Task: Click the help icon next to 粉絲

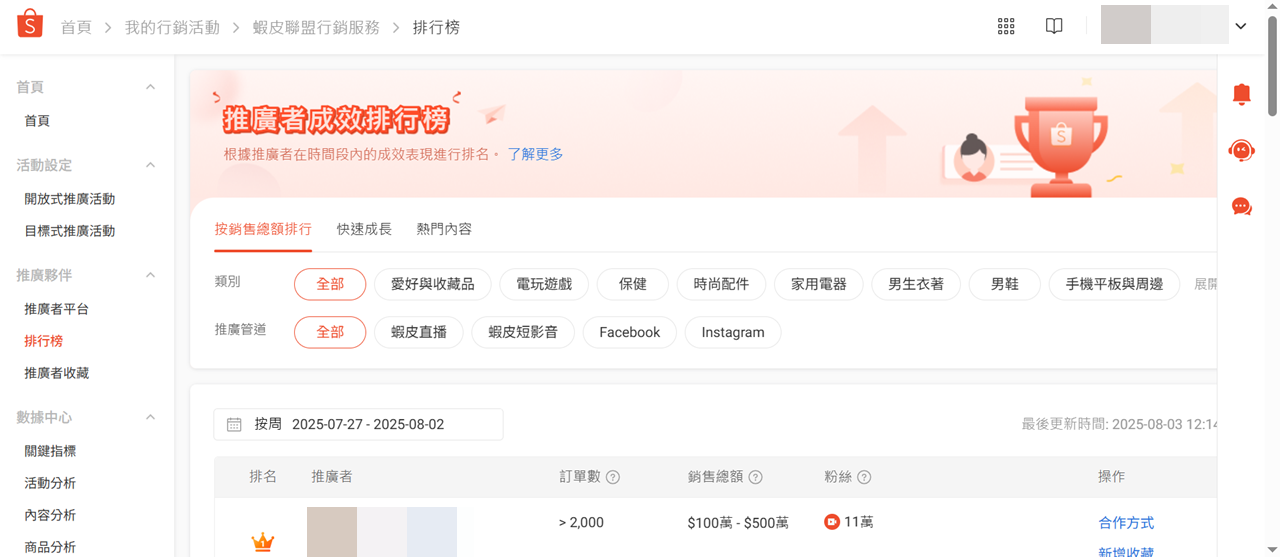Action: click(x=864, y=478)
